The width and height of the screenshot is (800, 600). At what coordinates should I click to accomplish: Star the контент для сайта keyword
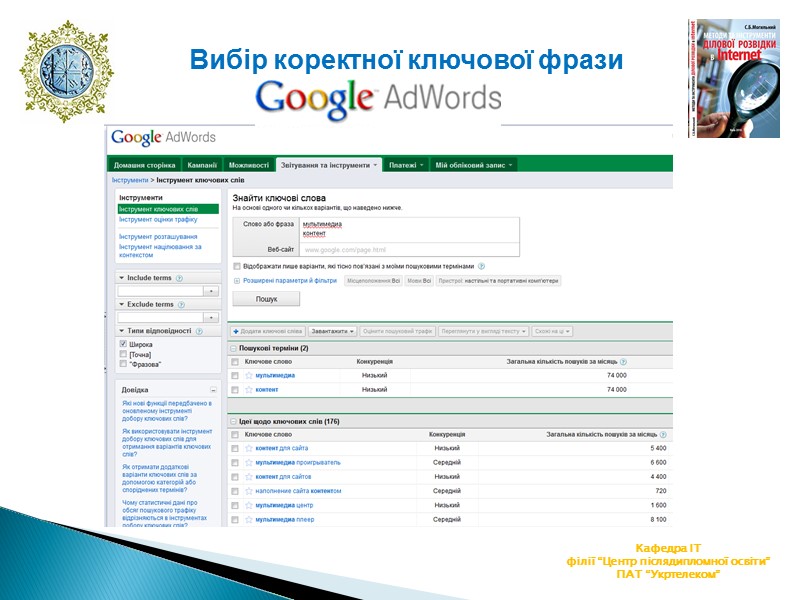click(248, 448)
